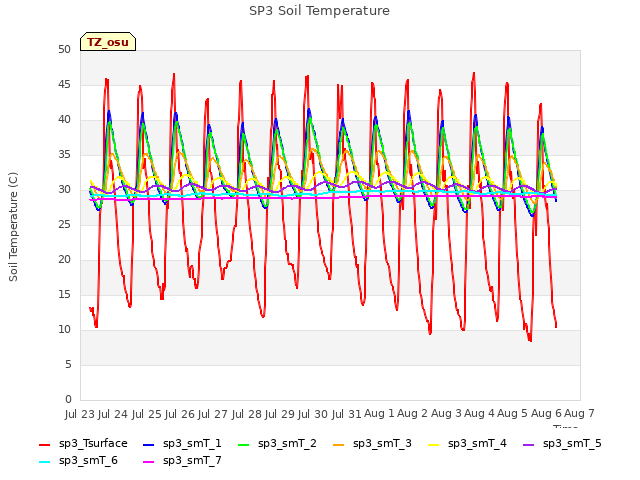
Task: Toggle sp3_smT_4 series in the legend
Action: [x=467, y=443]
